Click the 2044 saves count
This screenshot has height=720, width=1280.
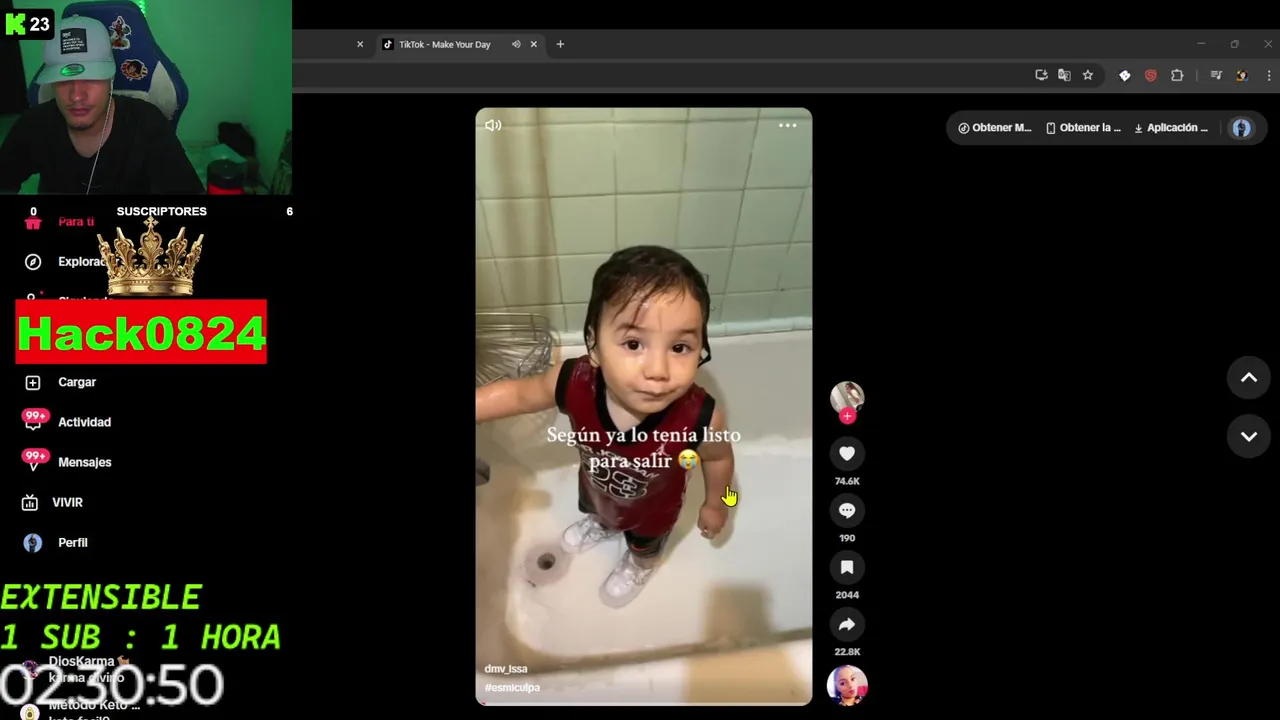click(847, 595)
